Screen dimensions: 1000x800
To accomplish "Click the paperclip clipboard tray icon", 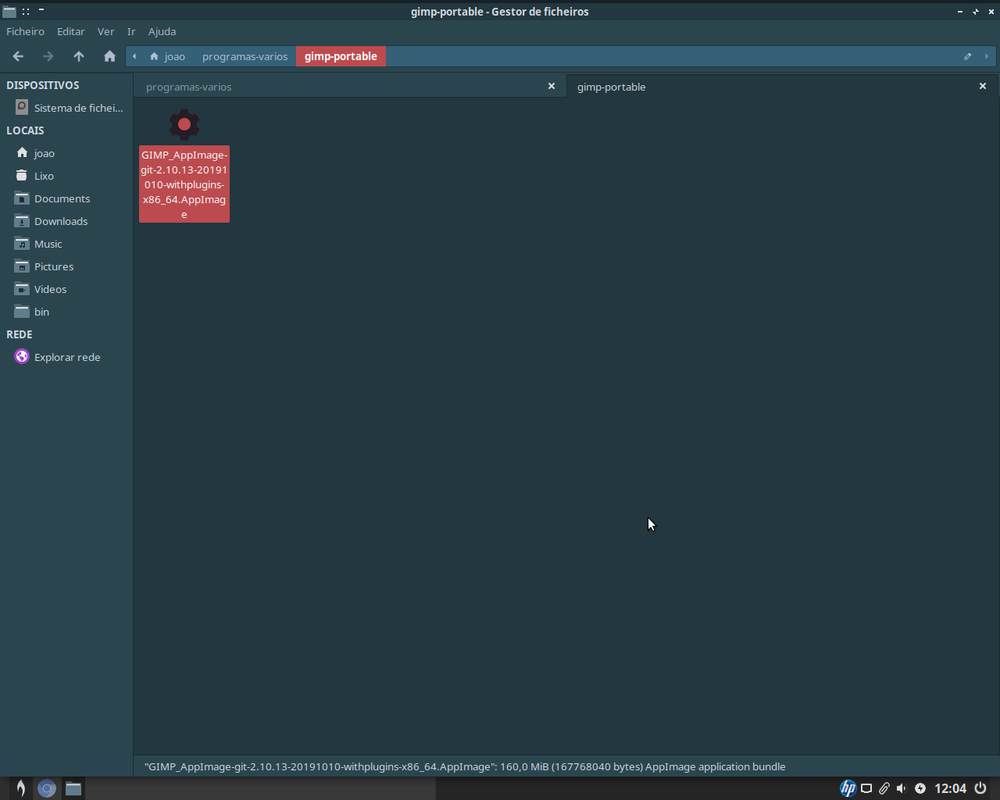I will (x=884, y=789).
